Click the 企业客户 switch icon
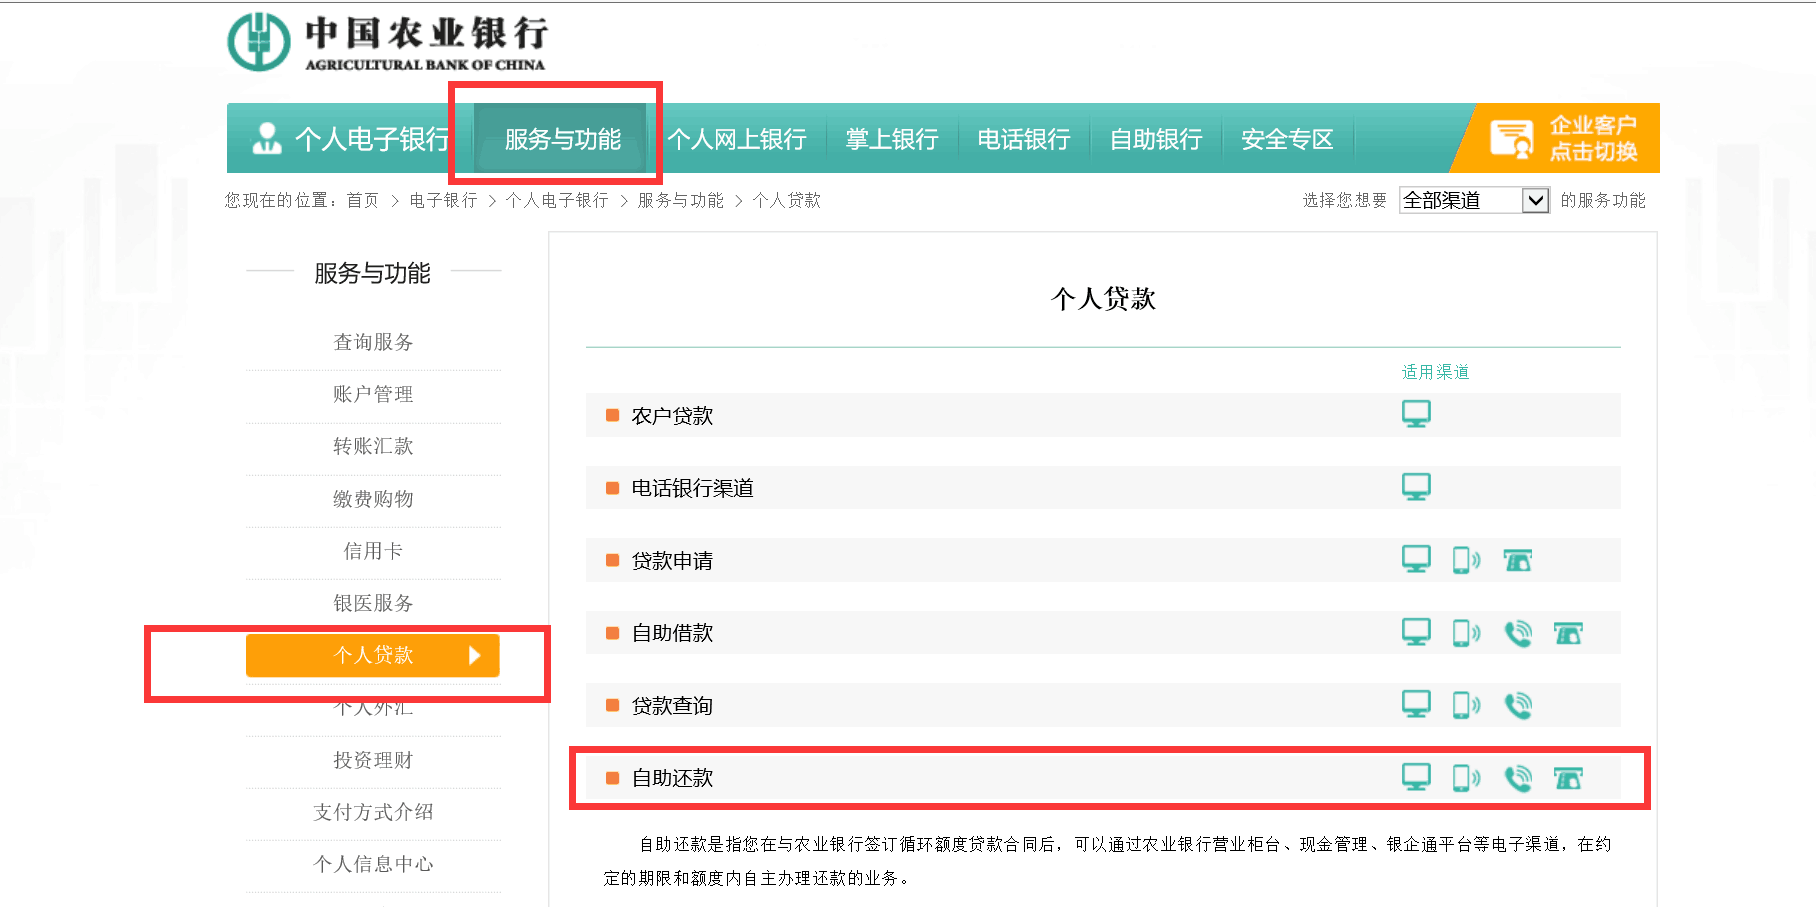The width and height of the screenshot is (1816, 907). tap(1511, 138)
